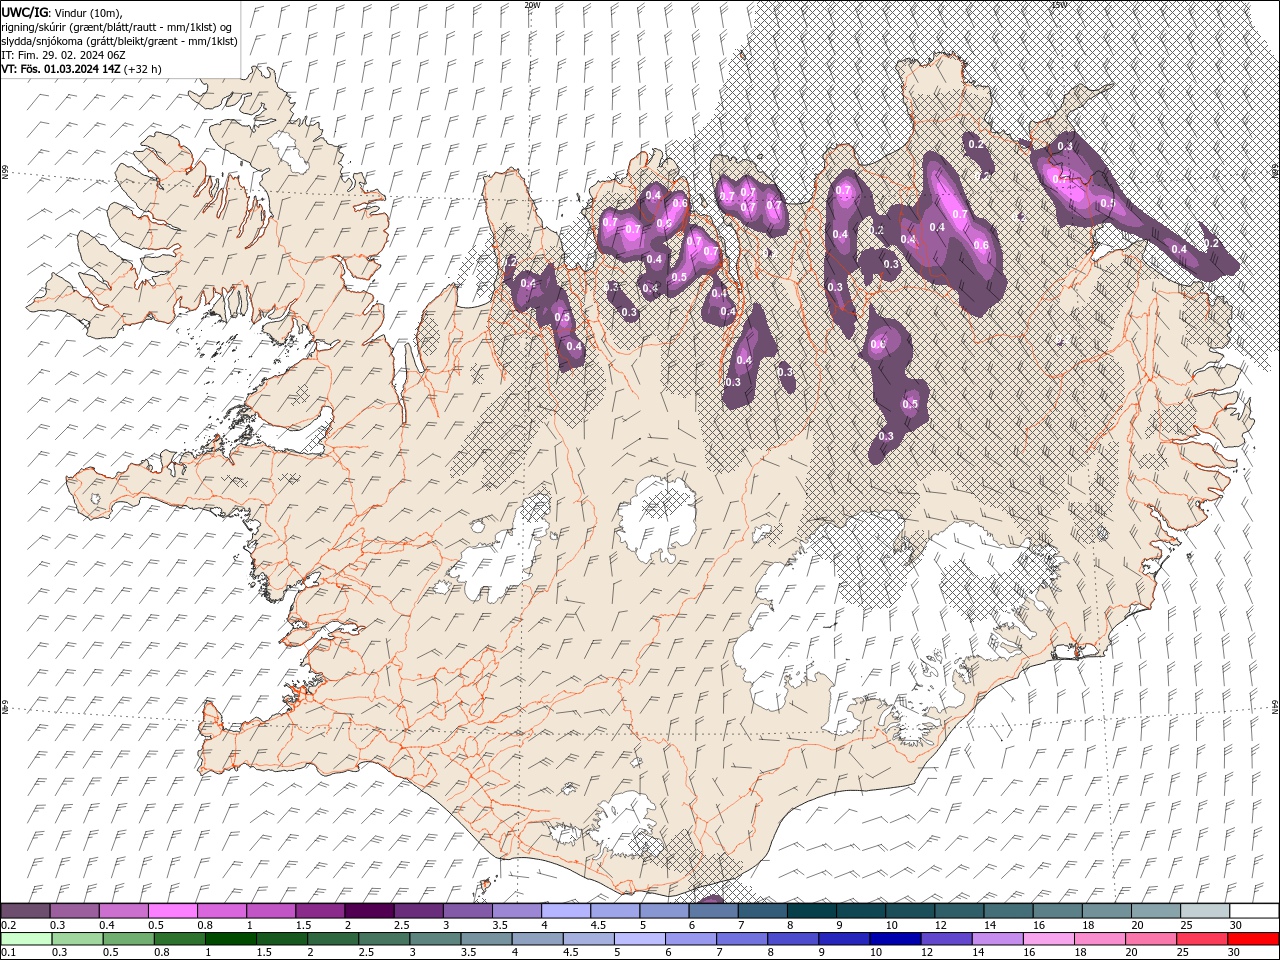Select the lower legend swatch starting at 2.5
Screen dimensions: 1280x960
[x=384, y=939]
